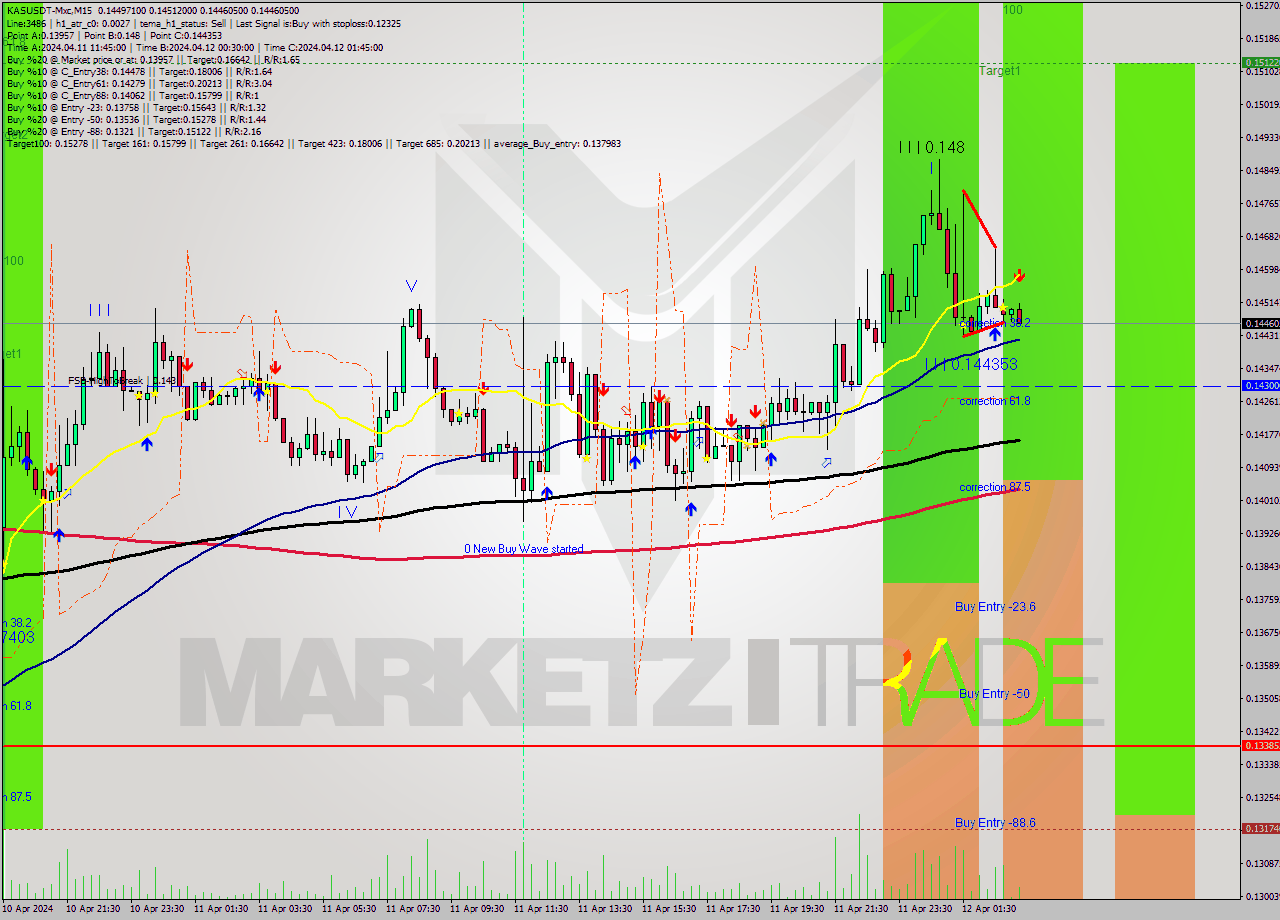Click the 'correction 38.2' level label
The height and width of the screenshot is (920, 1280).
coord(994,323)
